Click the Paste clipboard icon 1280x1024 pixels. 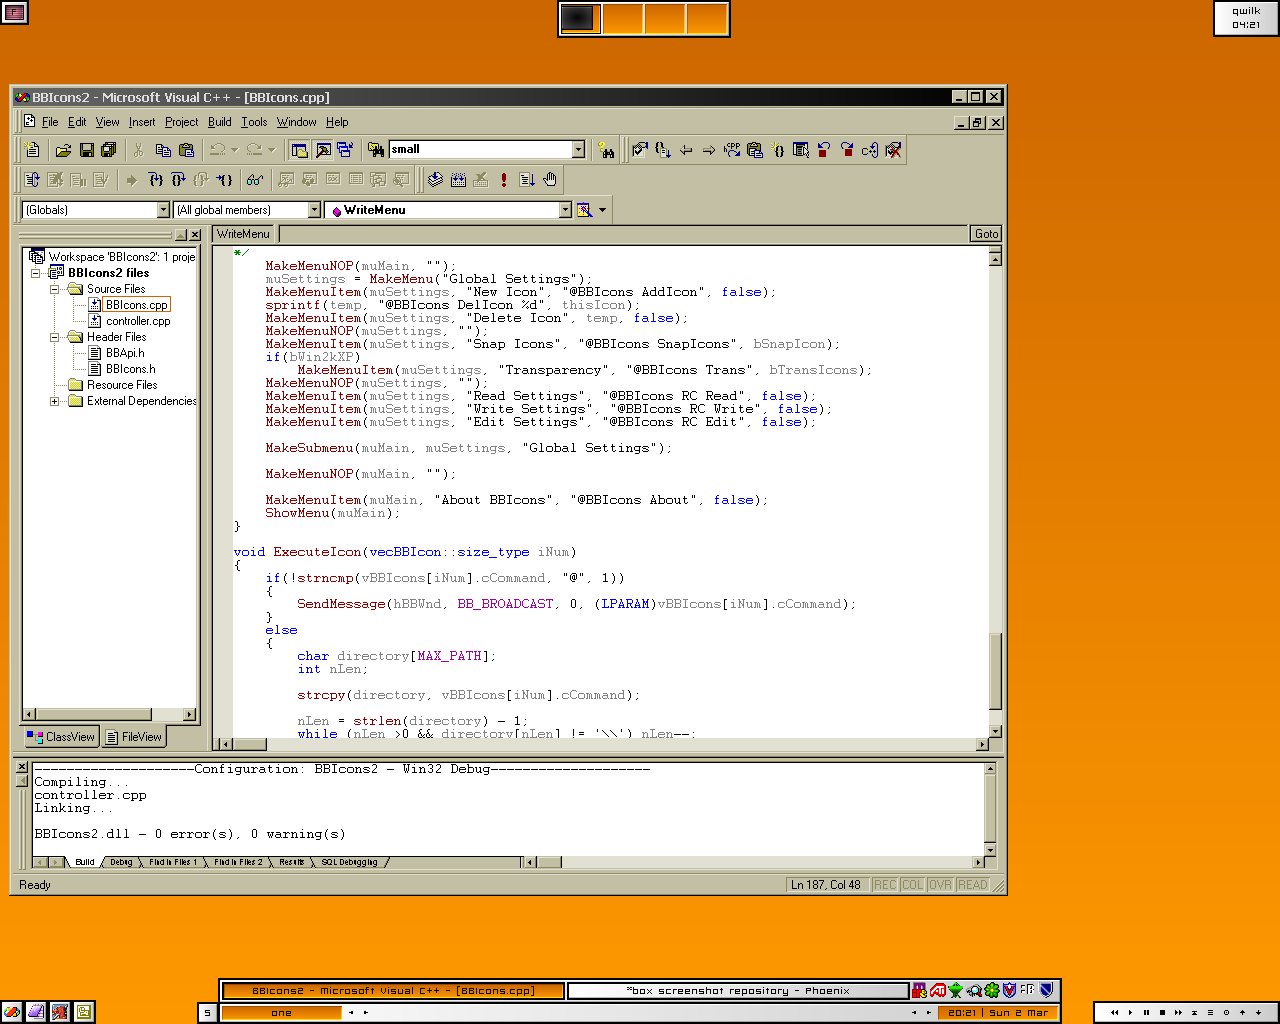[186, 150]
